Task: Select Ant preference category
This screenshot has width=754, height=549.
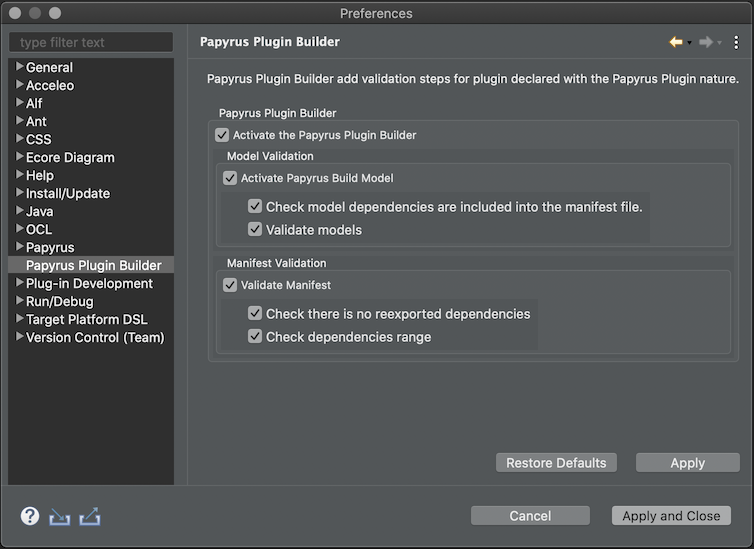Action: (36, 122)
